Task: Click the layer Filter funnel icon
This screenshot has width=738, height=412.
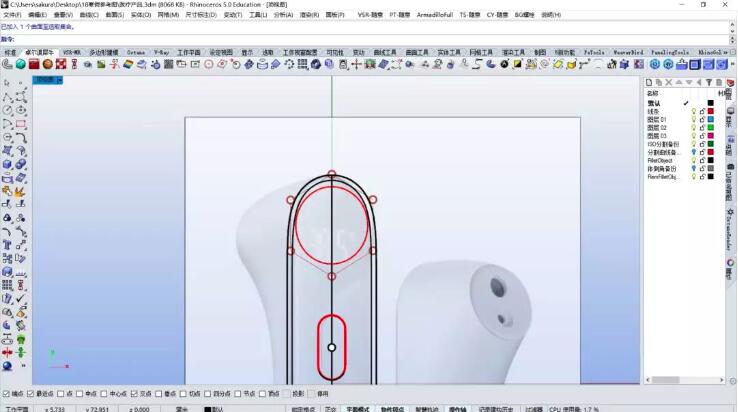Action: pos(709,82)
